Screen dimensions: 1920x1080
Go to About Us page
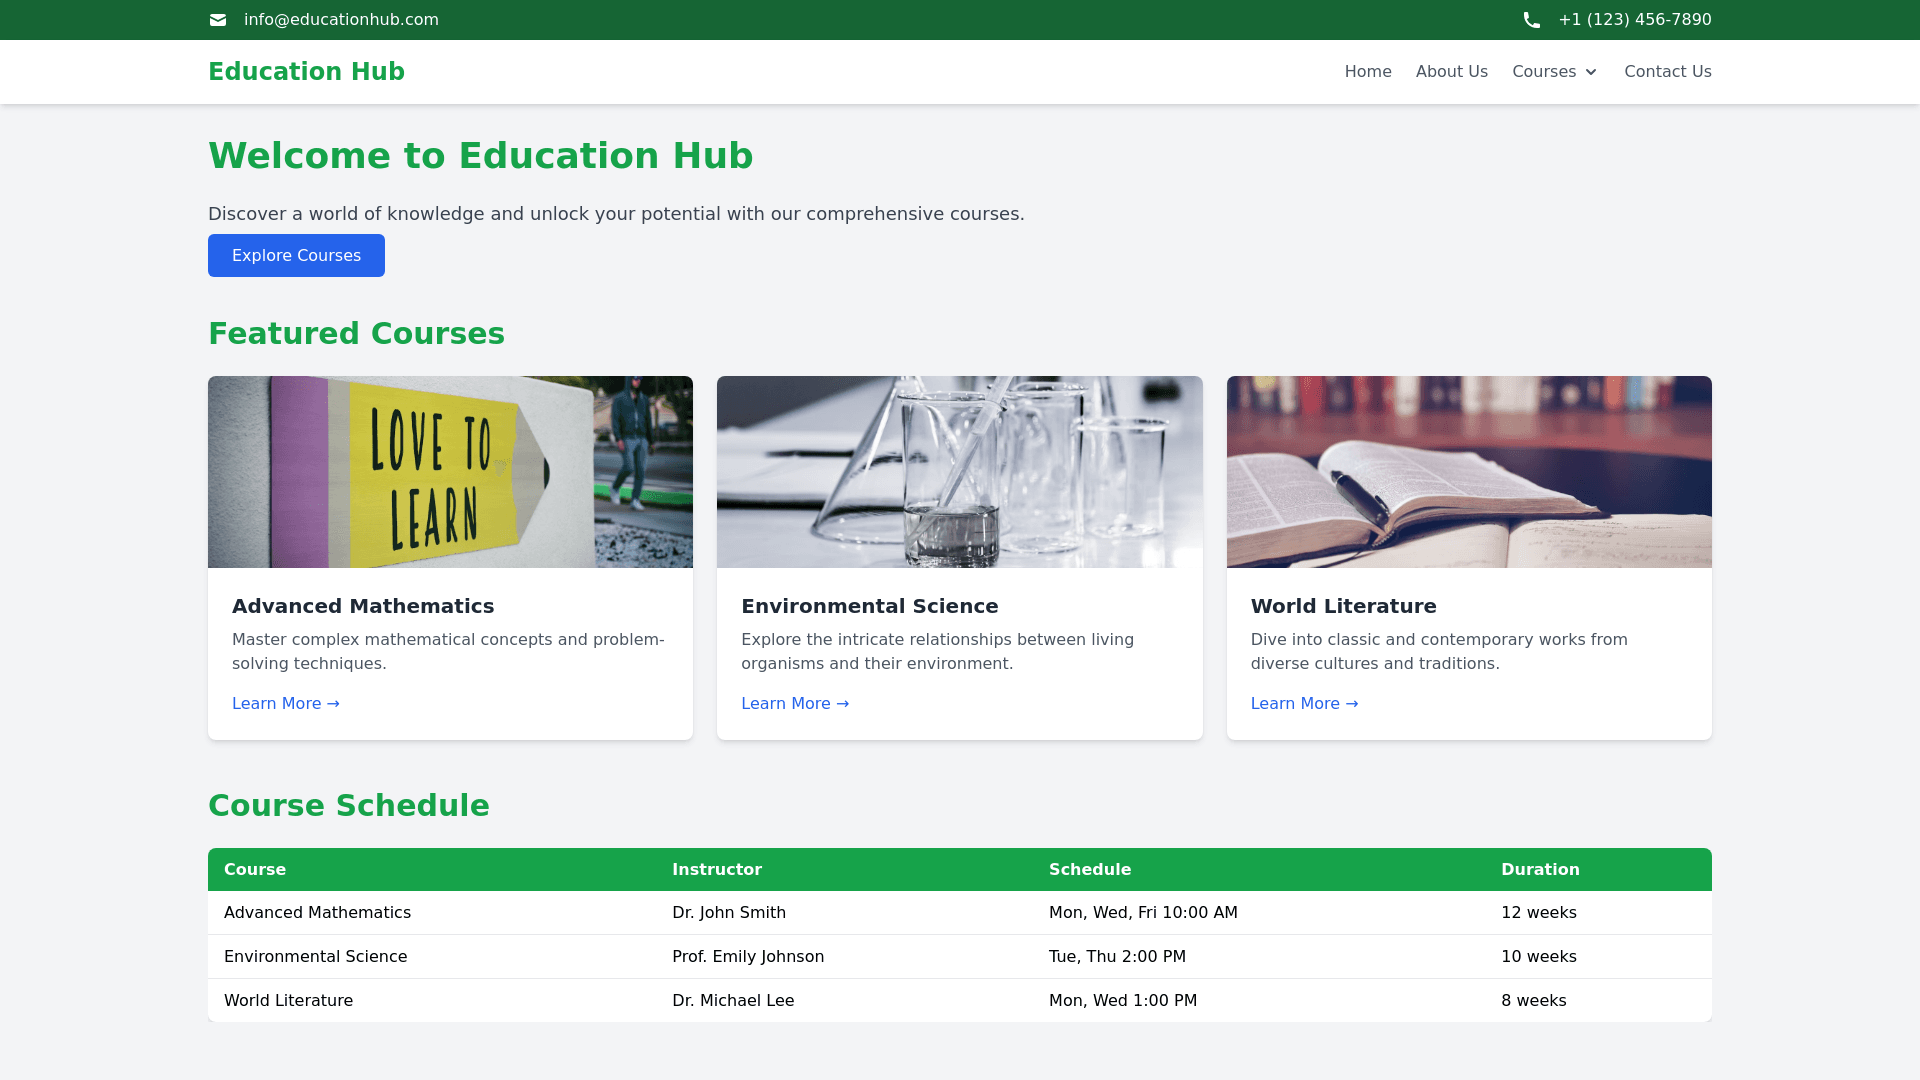click(1451, 72)
